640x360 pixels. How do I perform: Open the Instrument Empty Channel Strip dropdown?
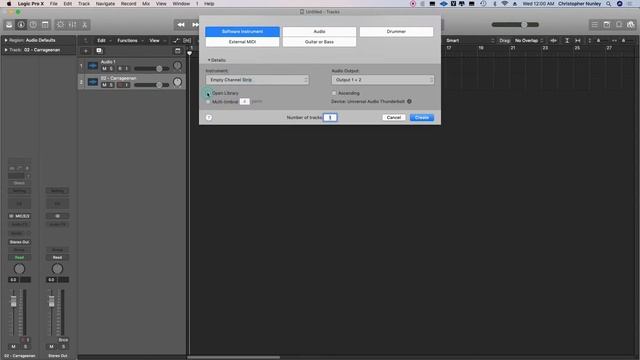pyautogui.click(x=257, y=80)
